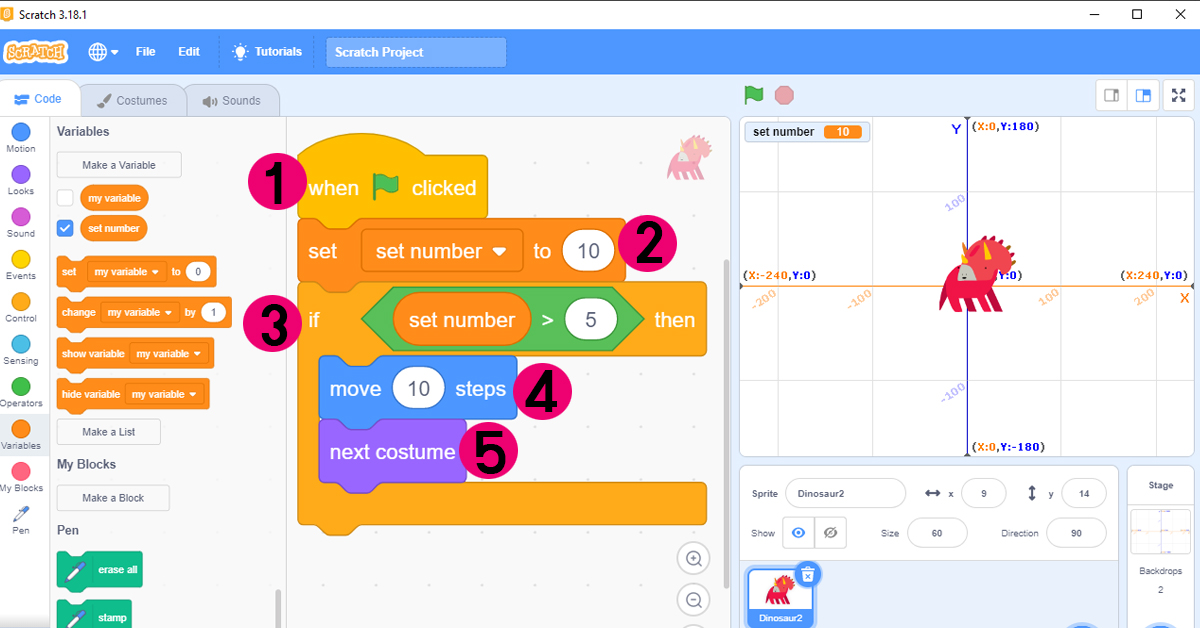The height and width of the screenshot is (628, 1200).
Task: Hide the sprite using crossed-eye button
Action: pos(830,533)
